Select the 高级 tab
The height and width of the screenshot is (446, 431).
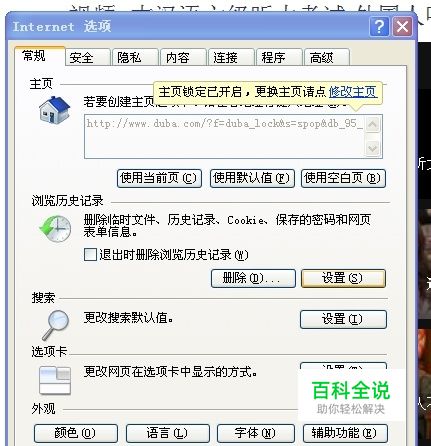[326, 57]
